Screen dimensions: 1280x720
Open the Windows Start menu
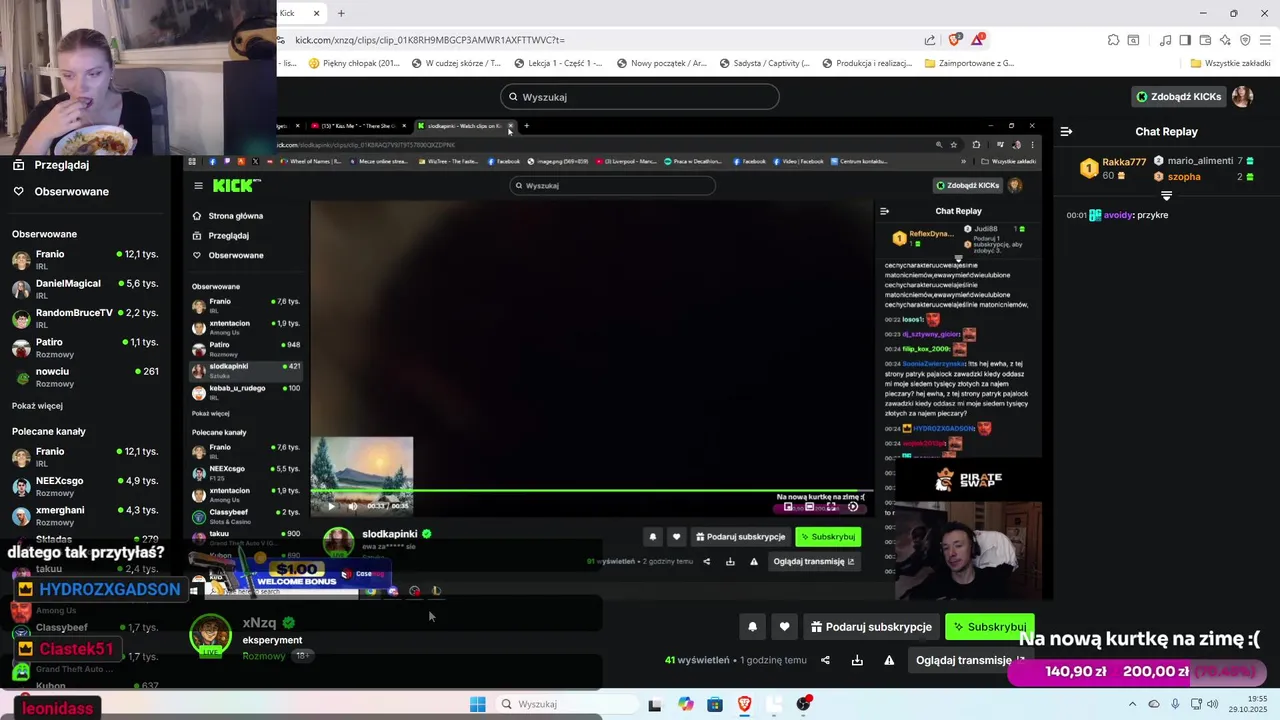pyautogui.click(x=478, y=704)
